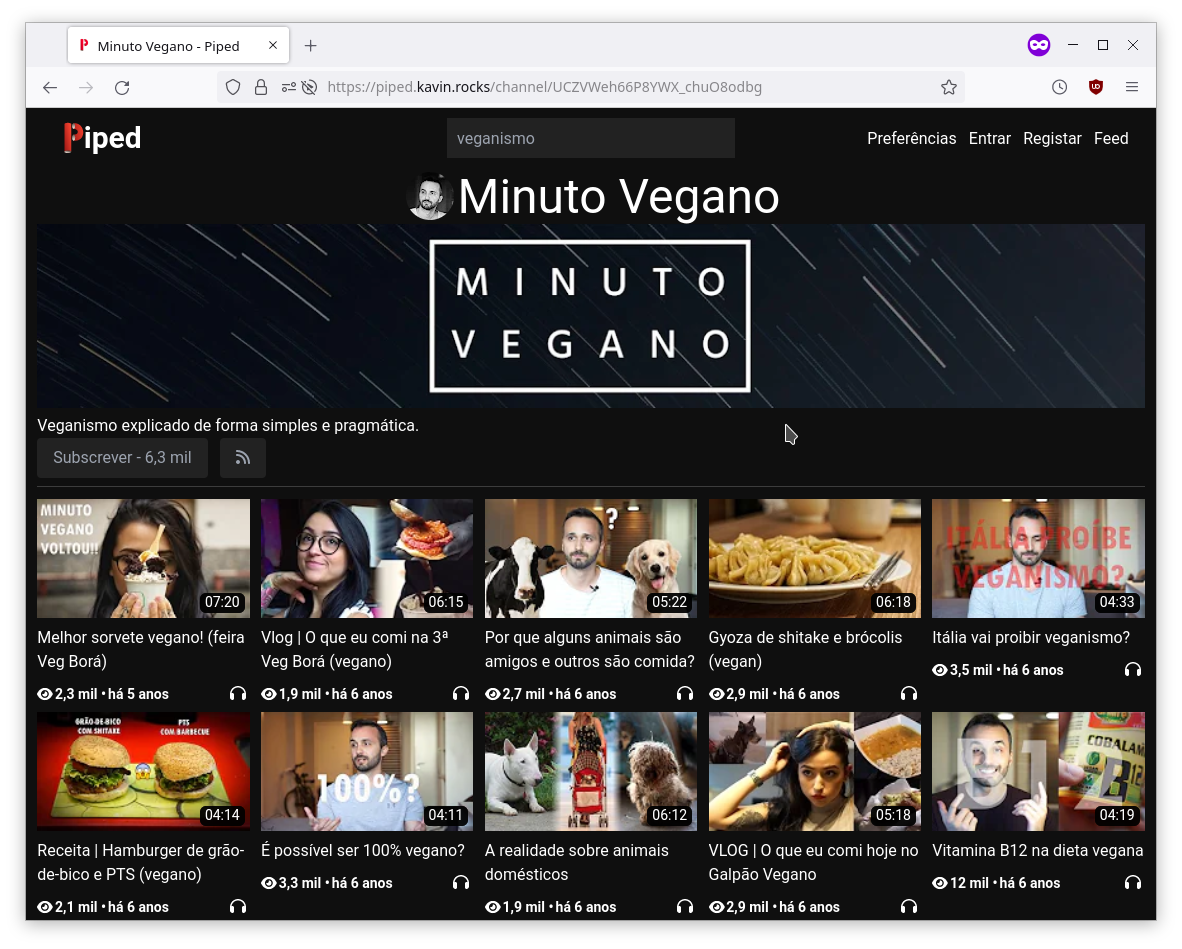Click the search field containing veganismo
The width and height of the screenshot is (1182, 949).
coord(591,139)
